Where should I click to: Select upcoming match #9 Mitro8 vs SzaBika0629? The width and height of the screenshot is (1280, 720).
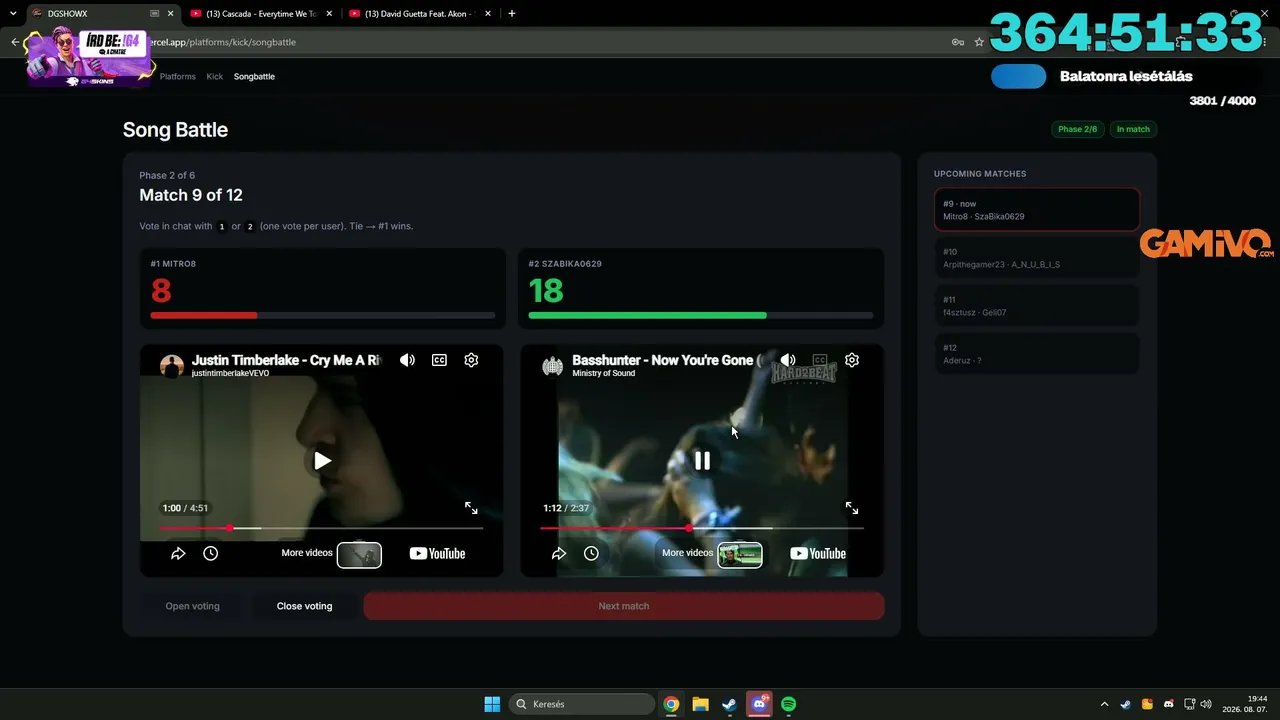[x=1037, y=210]
